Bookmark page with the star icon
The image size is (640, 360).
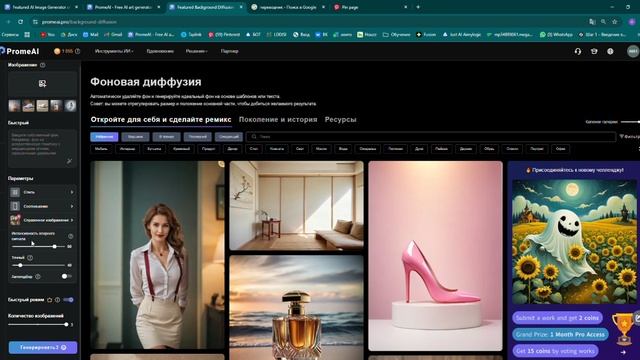pos(615,22)
